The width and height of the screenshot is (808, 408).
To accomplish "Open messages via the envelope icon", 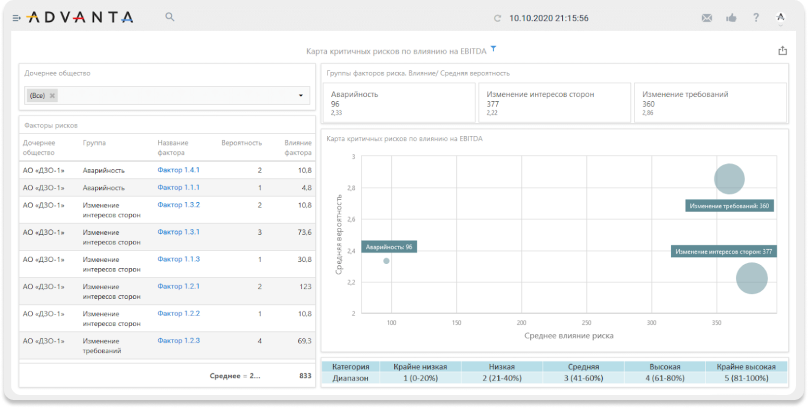I will tap(707, 18).
